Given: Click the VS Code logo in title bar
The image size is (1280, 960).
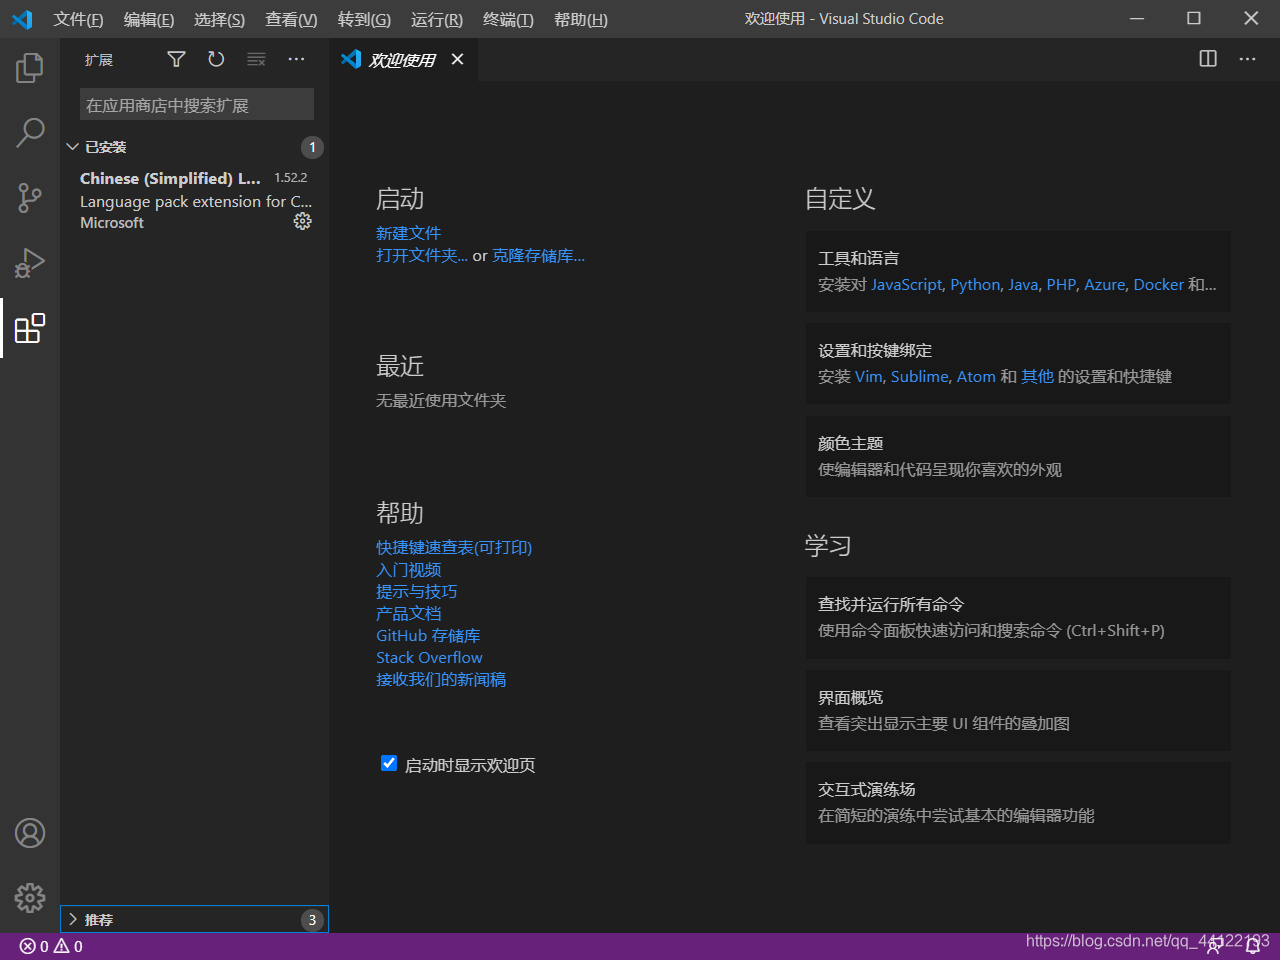Looking at the screenshot, I should coord(22,19).
